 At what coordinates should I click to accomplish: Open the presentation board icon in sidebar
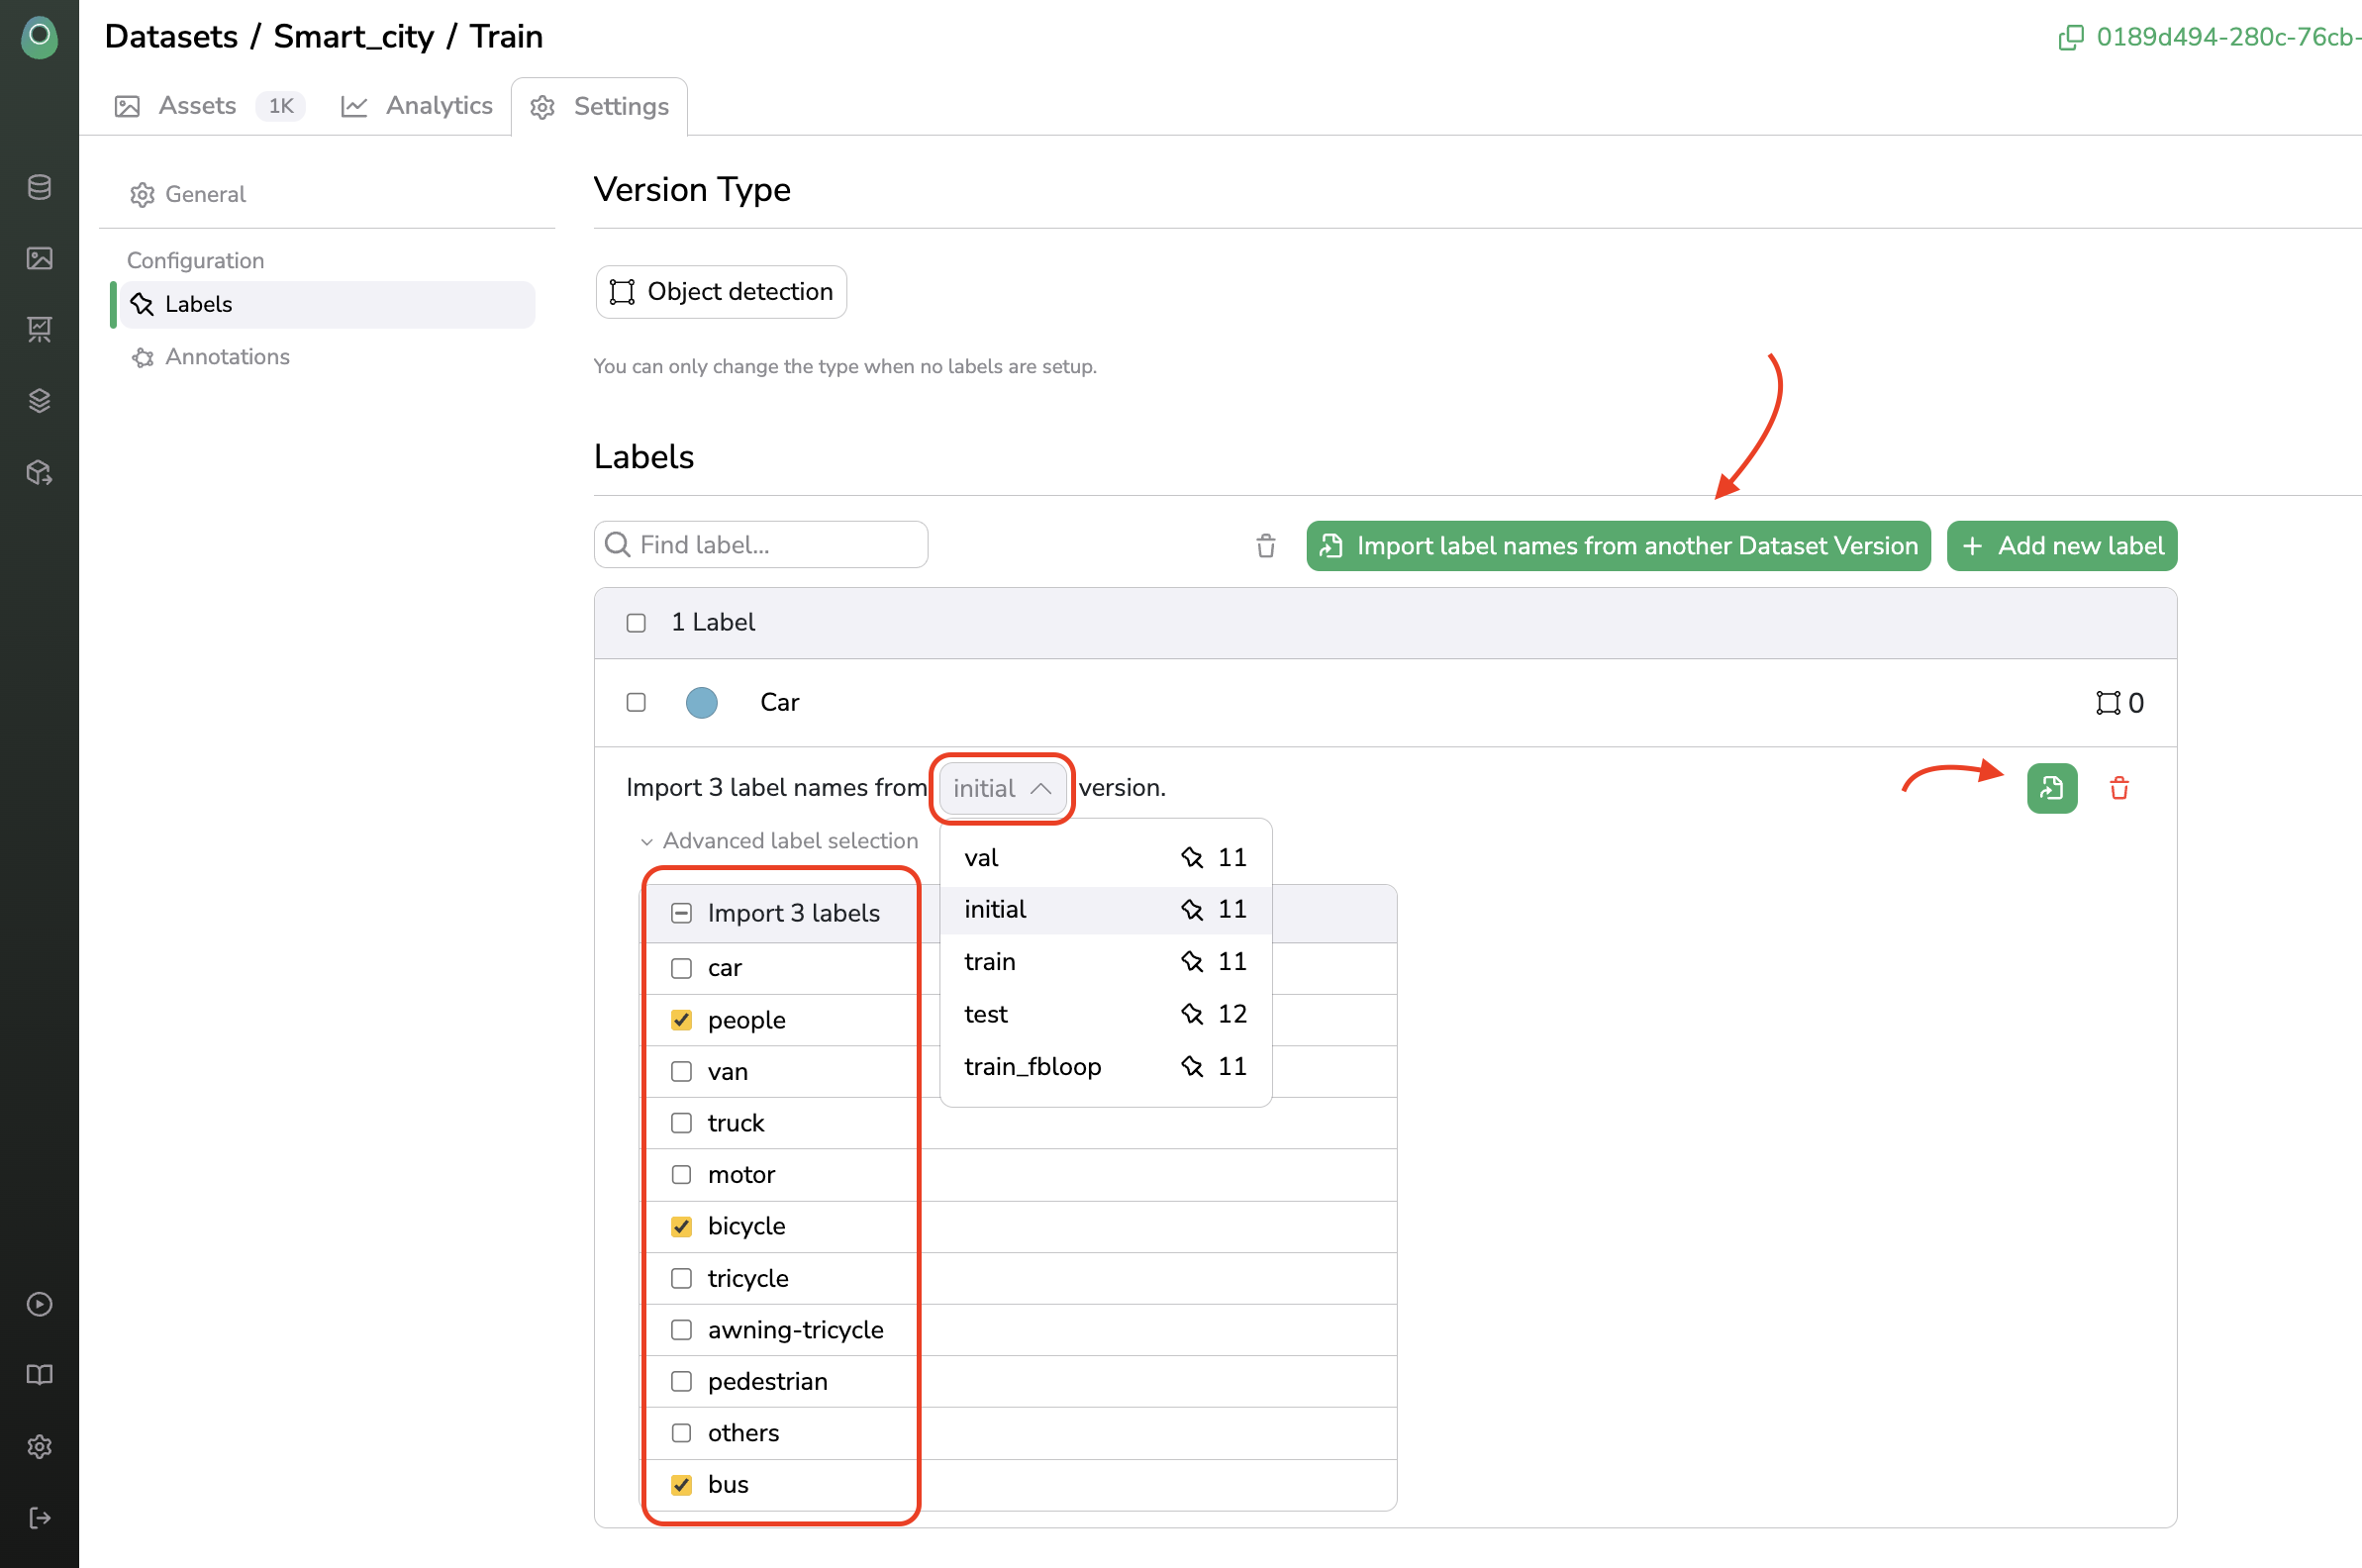point(39,329)
